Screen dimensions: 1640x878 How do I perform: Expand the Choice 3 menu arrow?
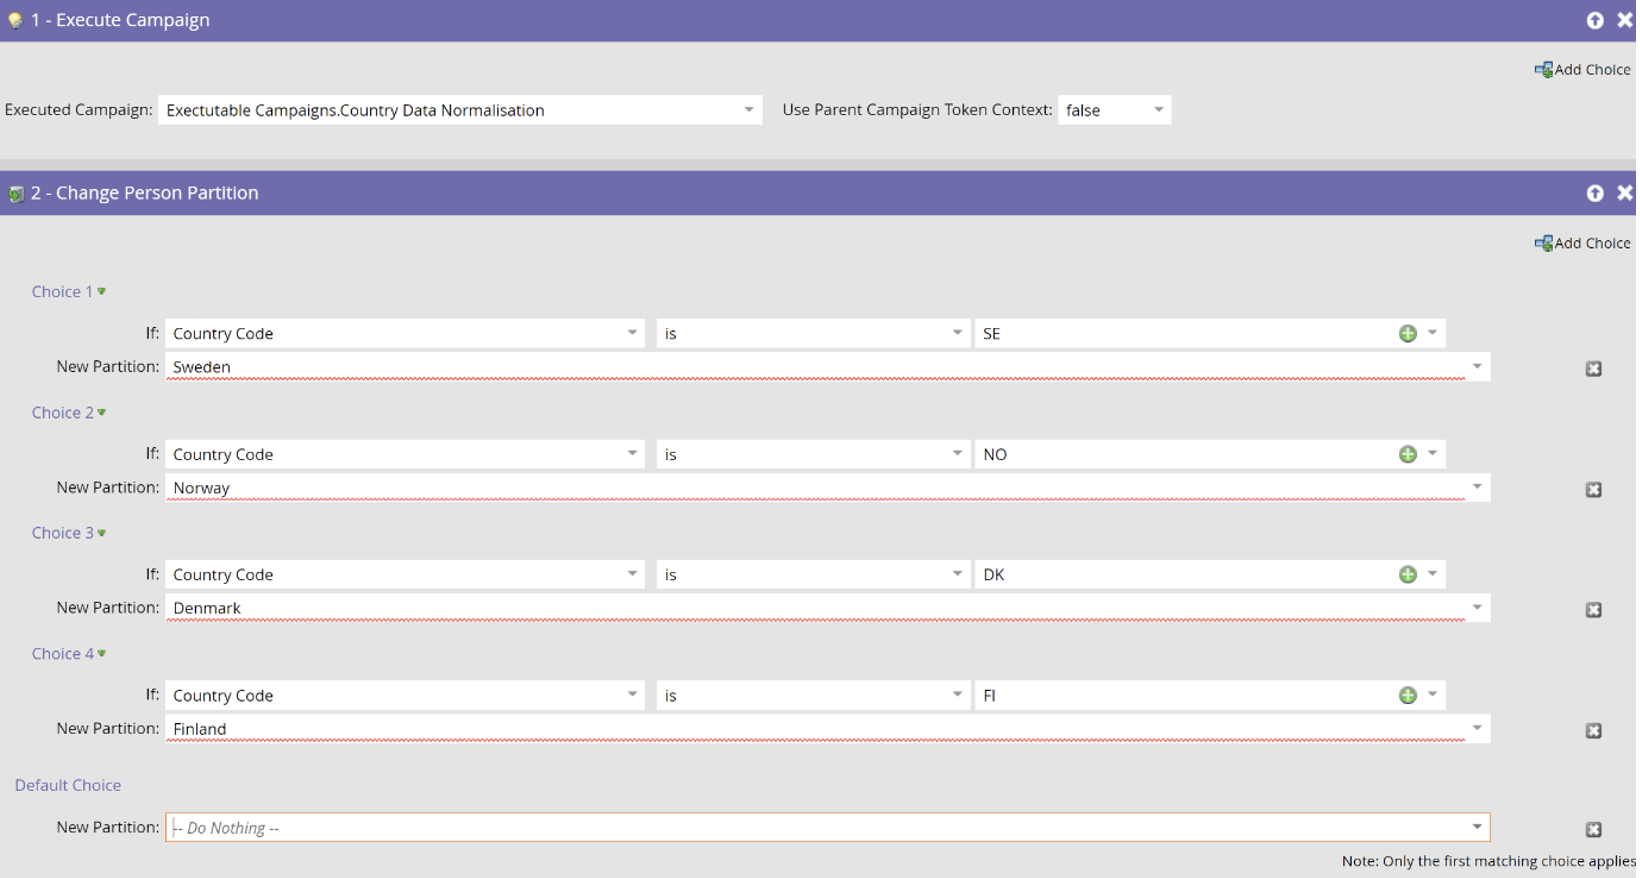(x=102, y=533)
